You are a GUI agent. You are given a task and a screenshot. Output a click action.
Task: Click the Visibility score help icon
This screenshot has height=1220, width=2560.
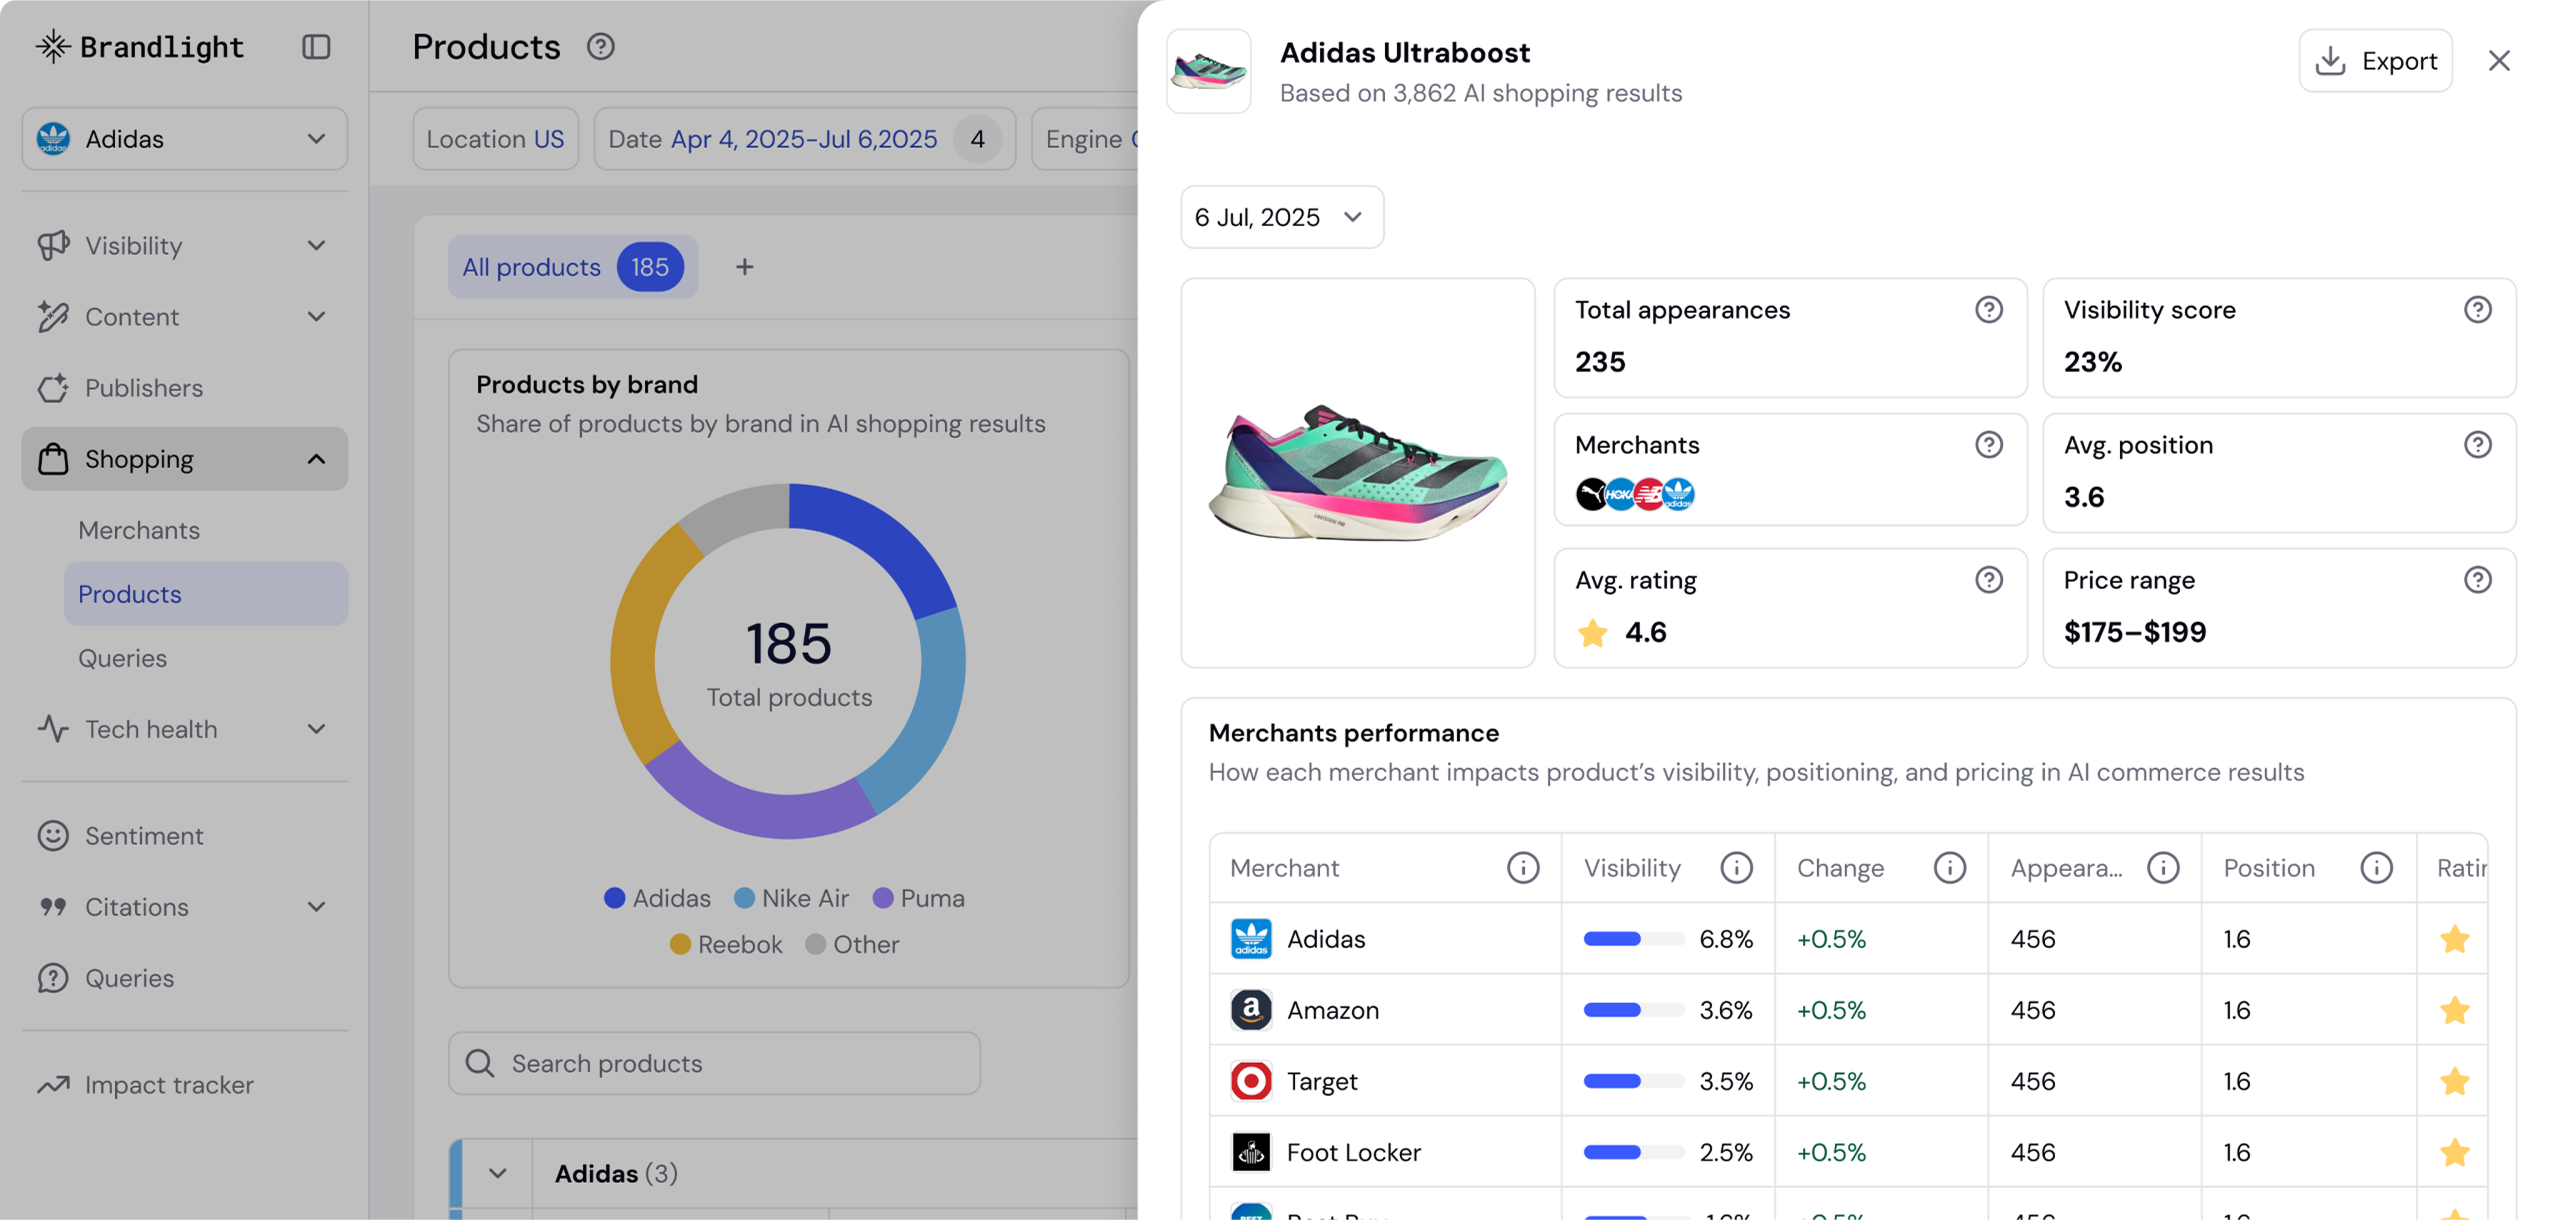[2477, 310]
